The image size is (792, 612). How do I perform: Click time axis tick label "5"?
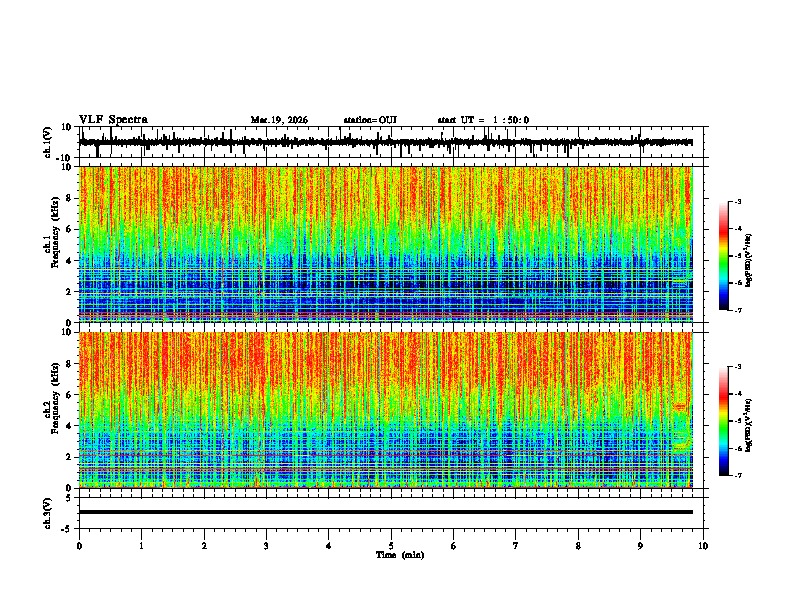(x=391, y=546)
